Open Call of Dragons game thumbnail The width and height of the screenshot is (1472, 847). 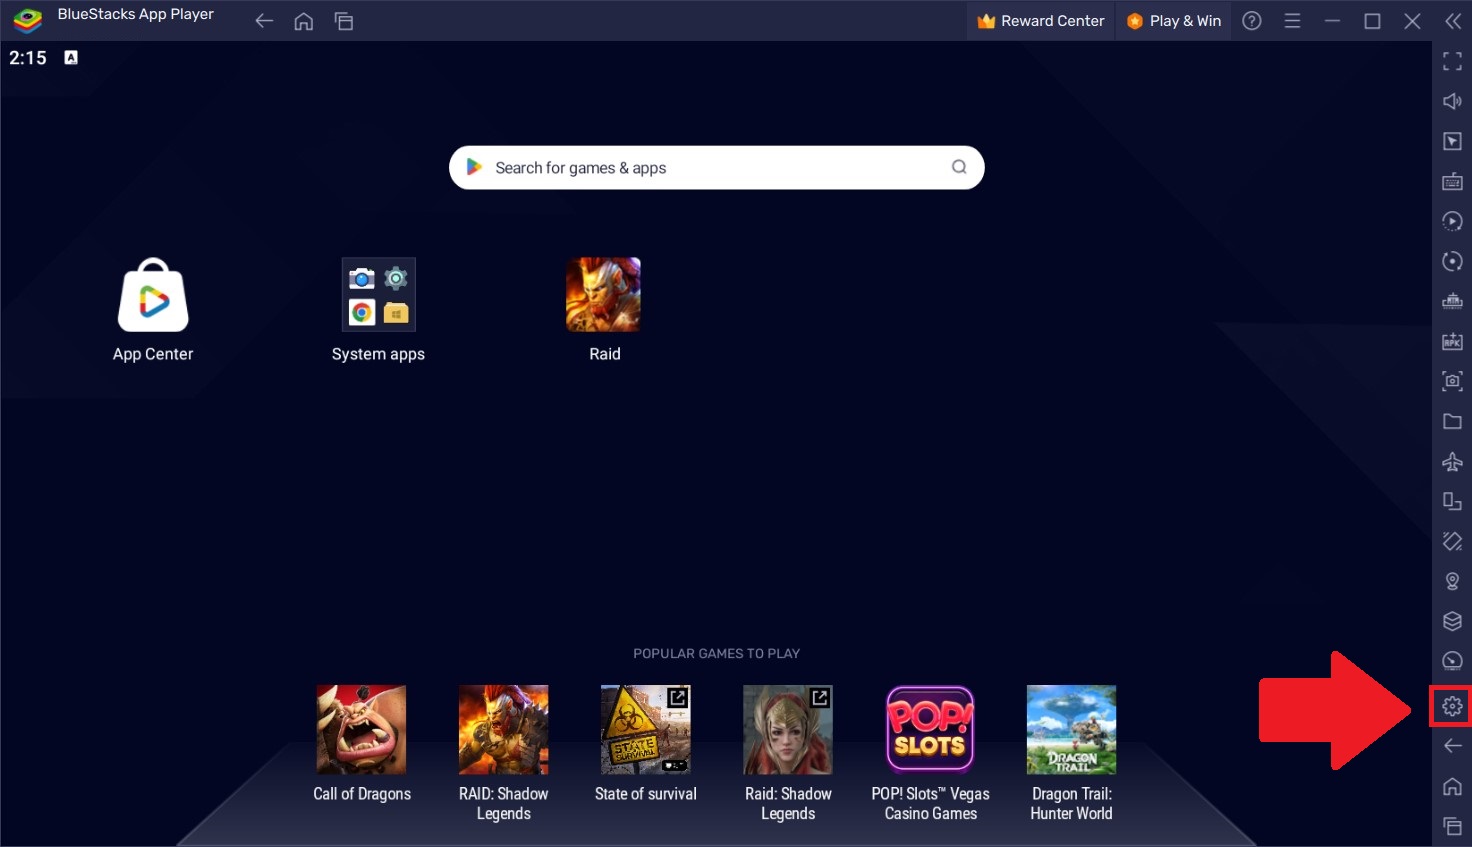click(361, 730)
